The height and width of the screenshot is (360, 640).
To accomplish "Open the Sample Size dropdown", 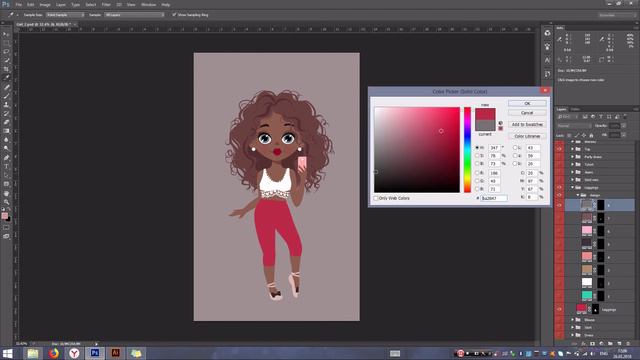I will (x=65, y=15).
